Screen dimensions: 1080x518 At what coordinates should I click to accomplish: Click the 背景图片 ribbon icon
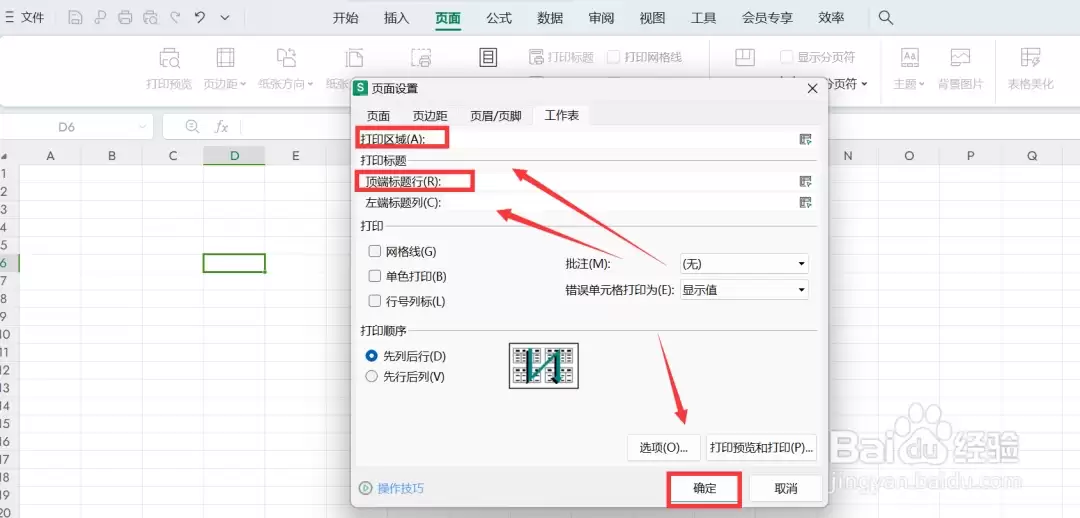(960, 69)
